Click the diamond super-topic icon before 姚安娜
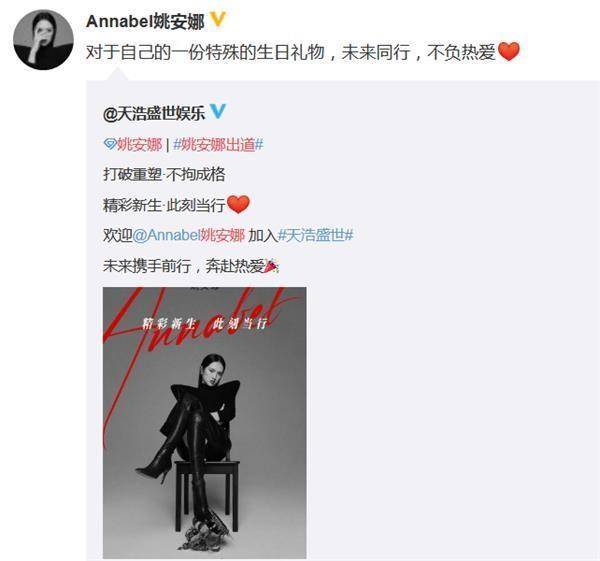The height and width of the screenshot is (561, 600). 110,144
